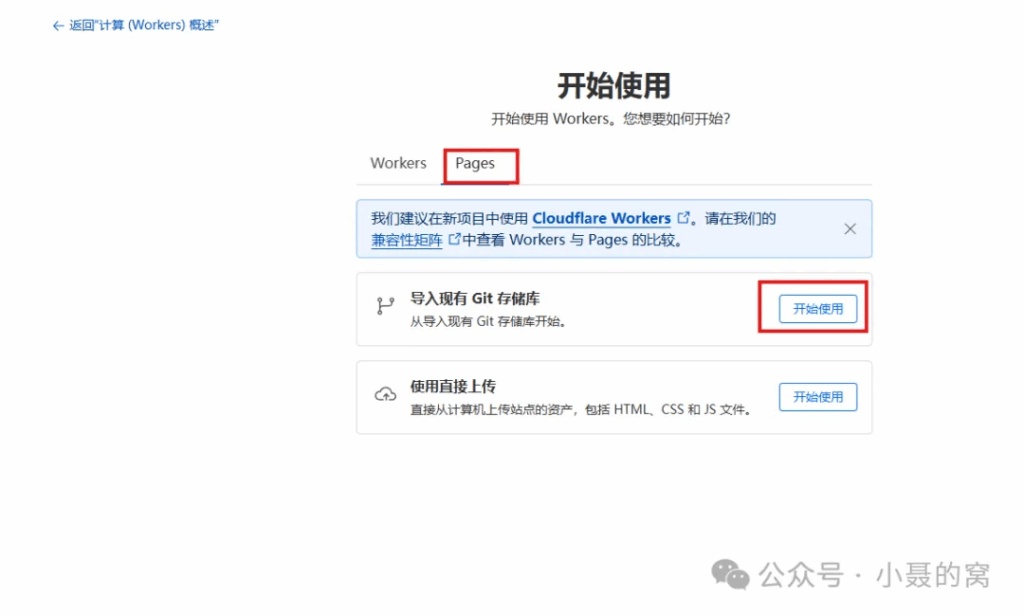Click the 导入现有 Git 存储库 heading
This screenshot has height=616, width=1024.
point(475,299)
